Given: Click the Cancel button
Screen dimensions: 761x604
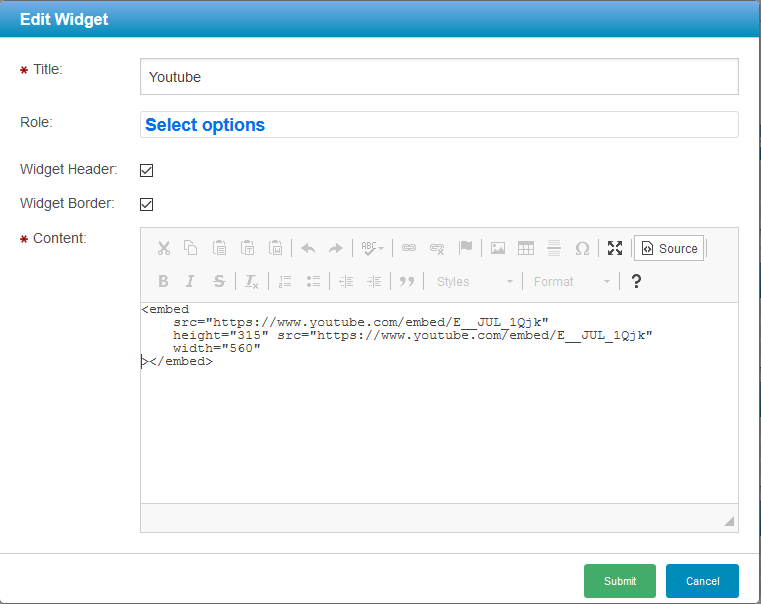Looking at the screenshot, I should coord(702,581).
